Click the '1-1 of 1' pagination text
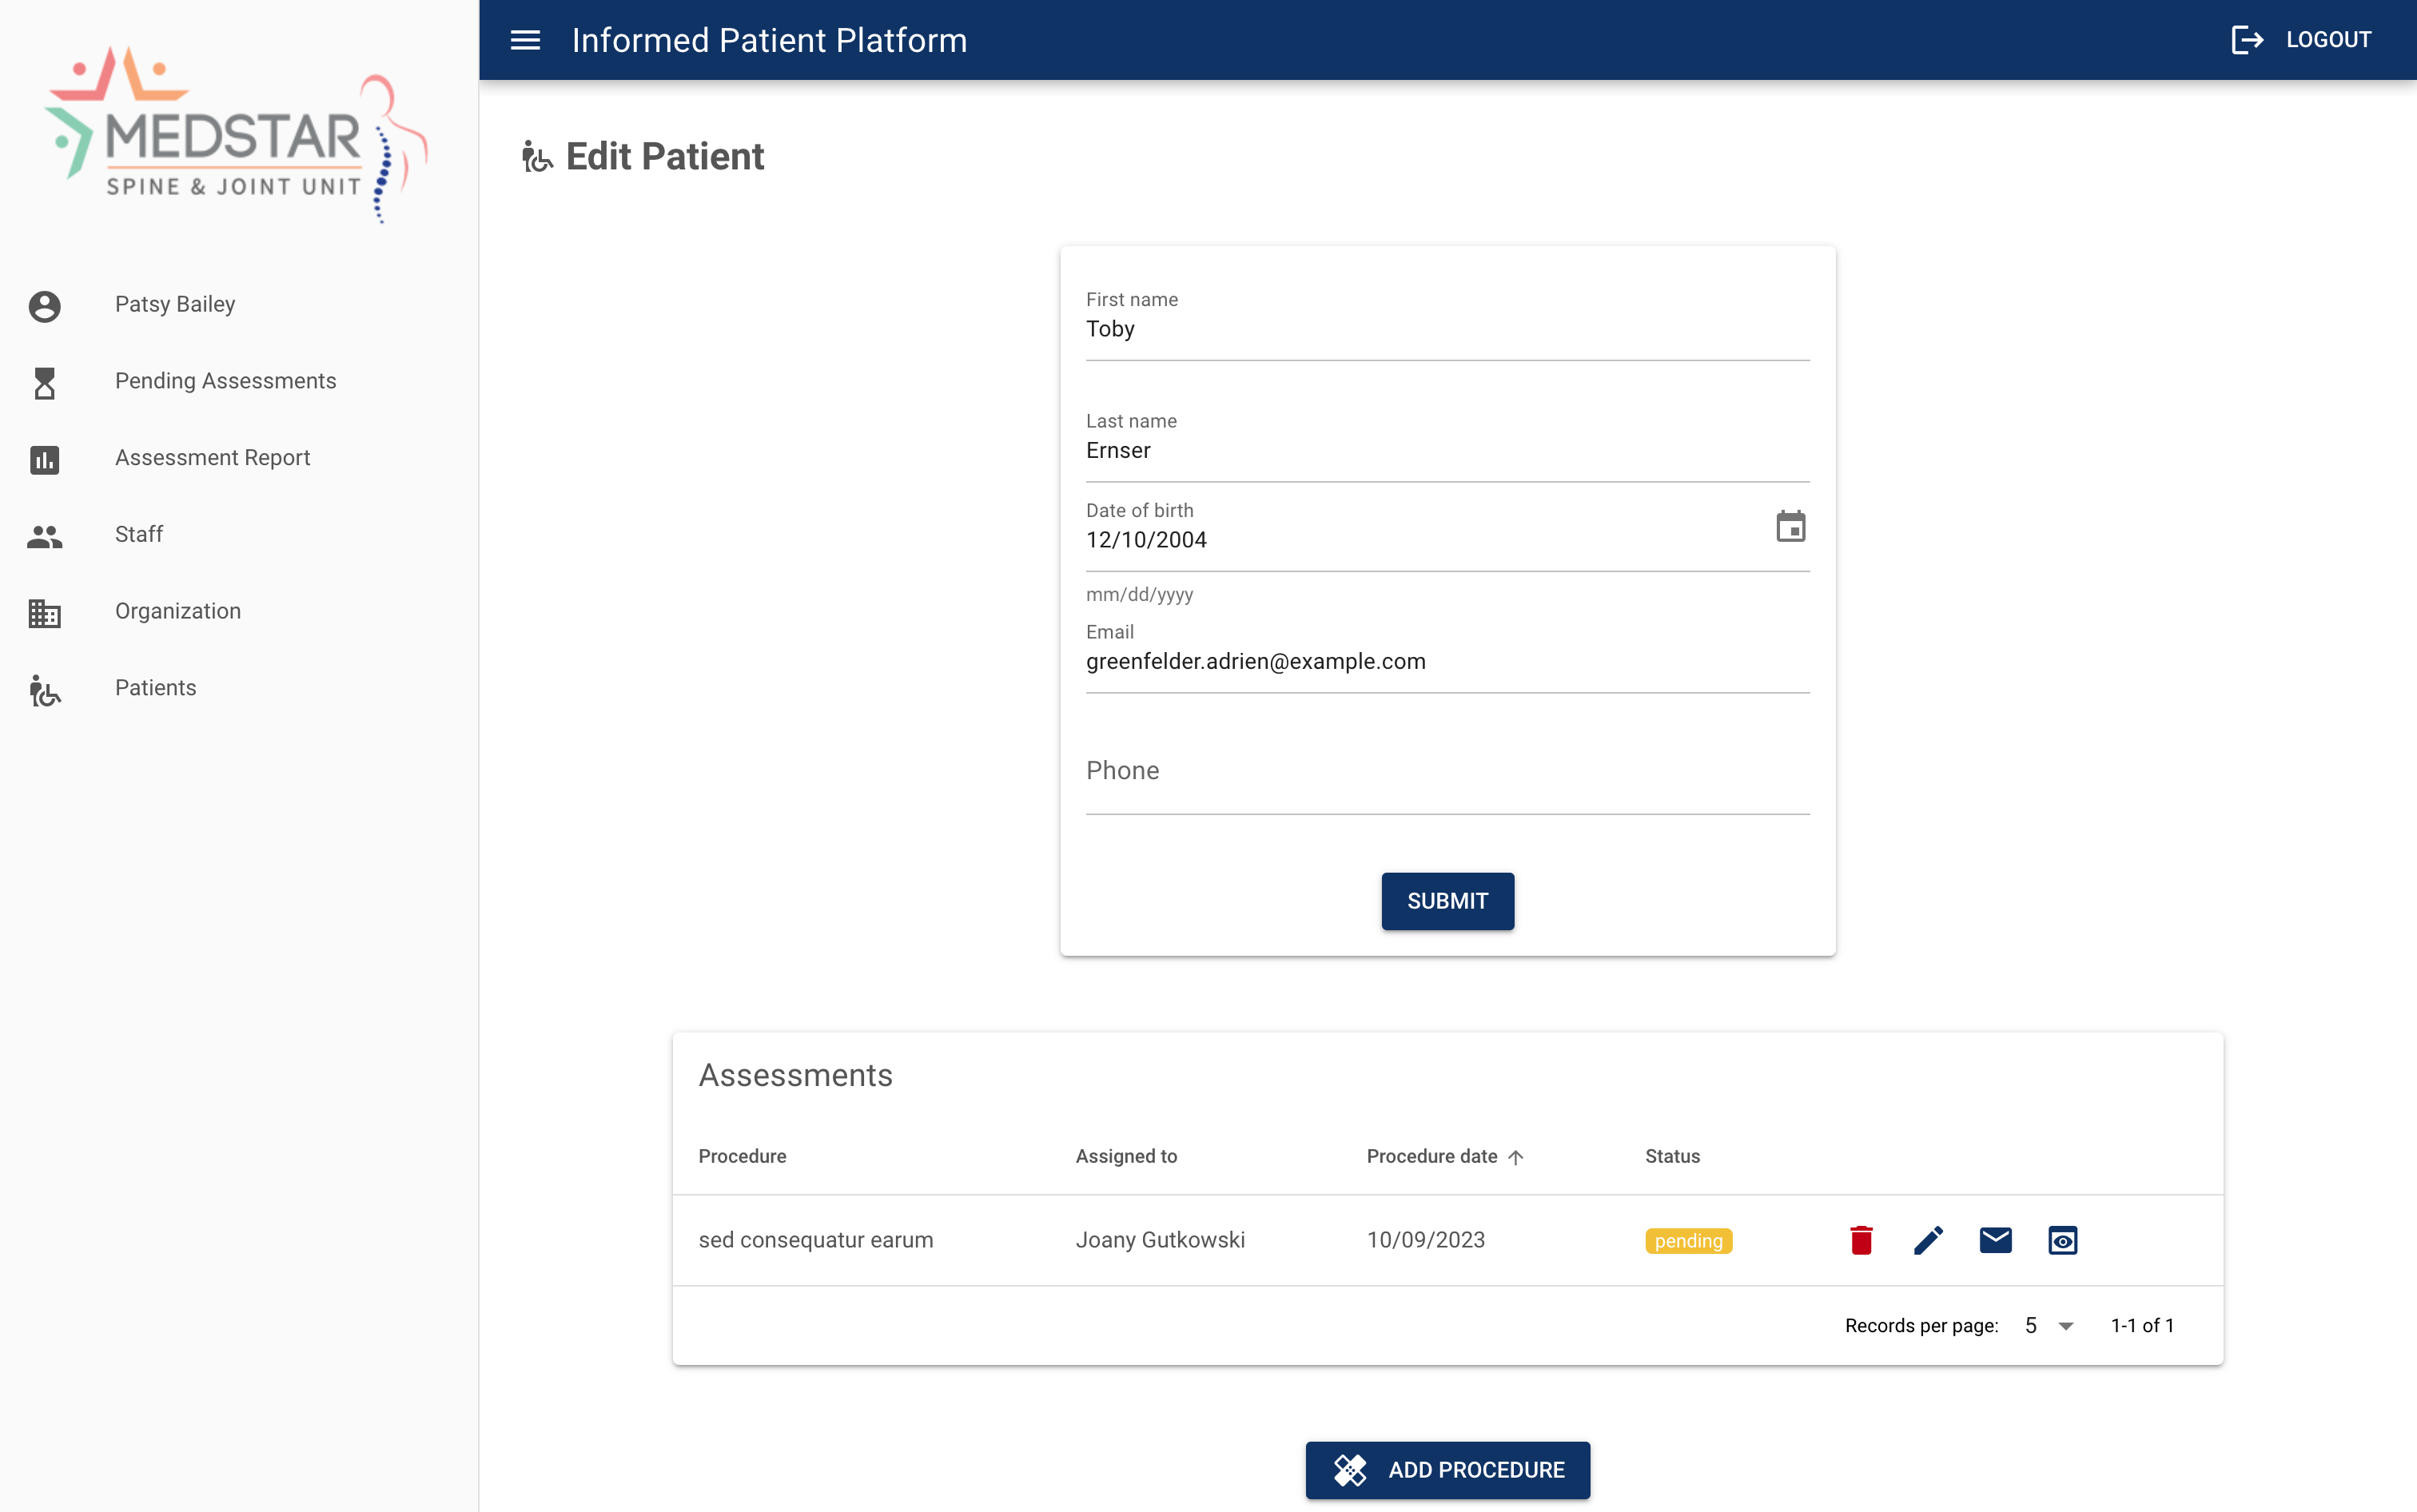2417x1512 pixels. [x=2142, y=1326]
